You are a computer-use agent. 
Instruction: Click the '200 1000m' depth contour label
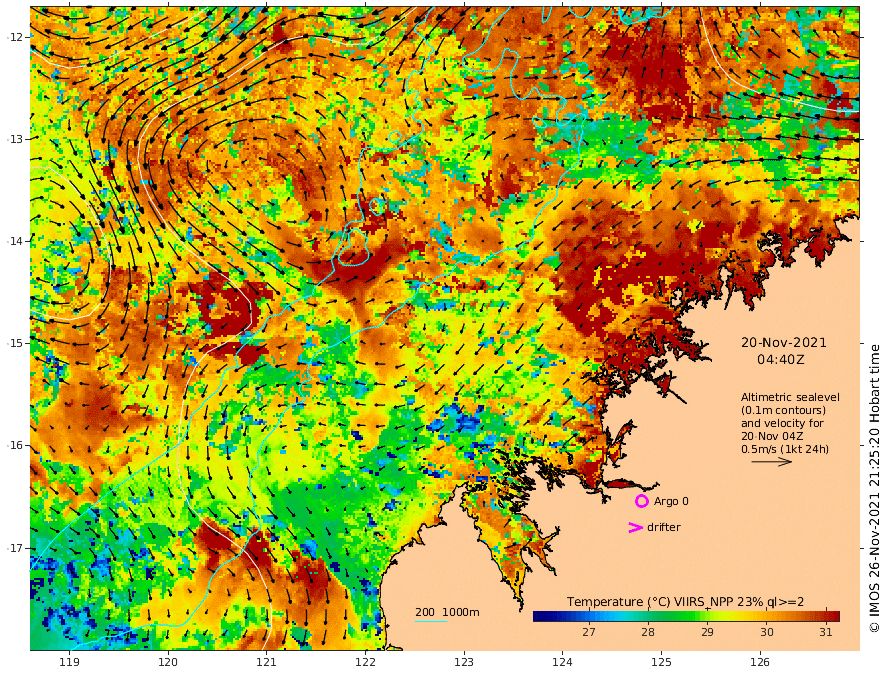coord(447,612)
